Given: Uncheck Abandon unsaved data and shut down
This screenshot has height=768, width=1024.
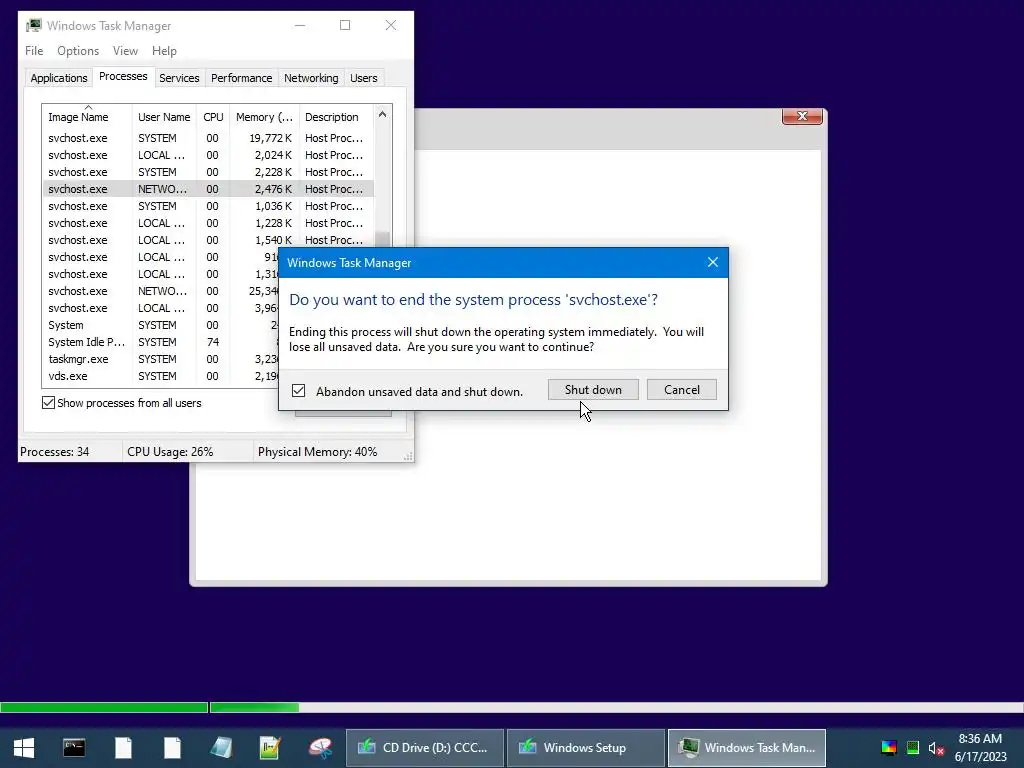Looking at the screenshot, I should [298, 391].
